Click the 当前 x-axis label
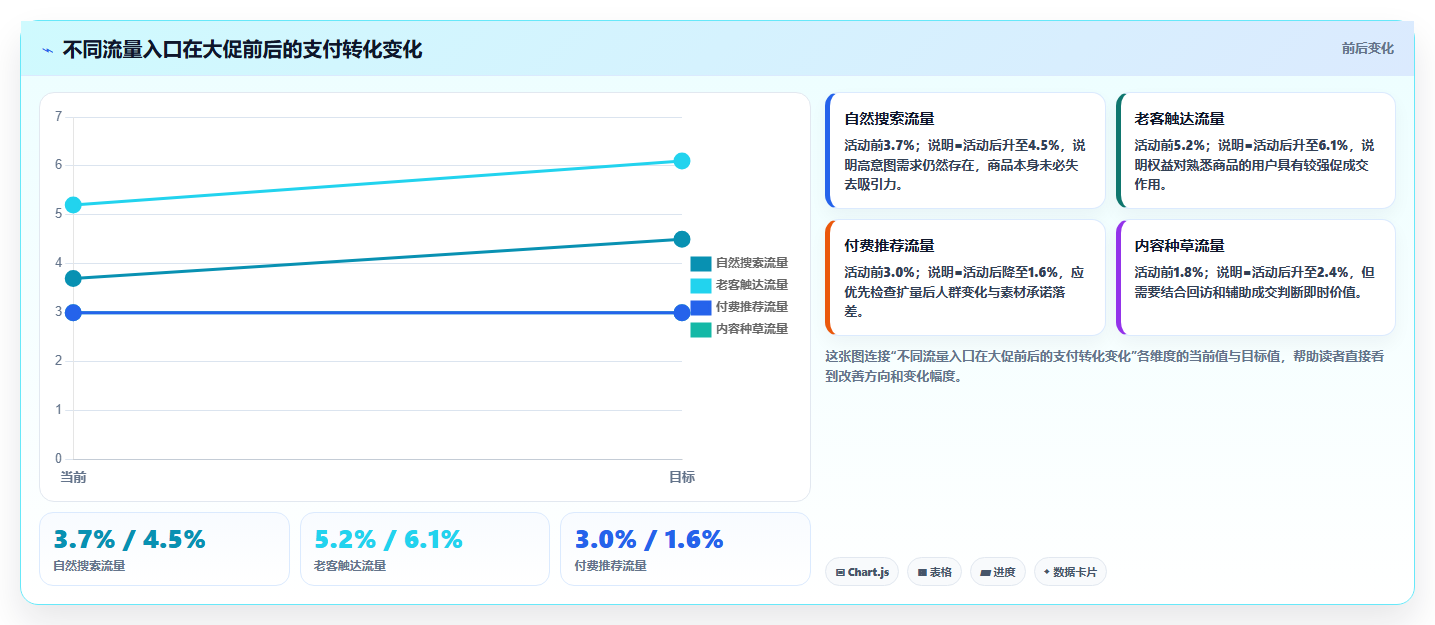The image size is (1435, 625). [x=73, y=477]
